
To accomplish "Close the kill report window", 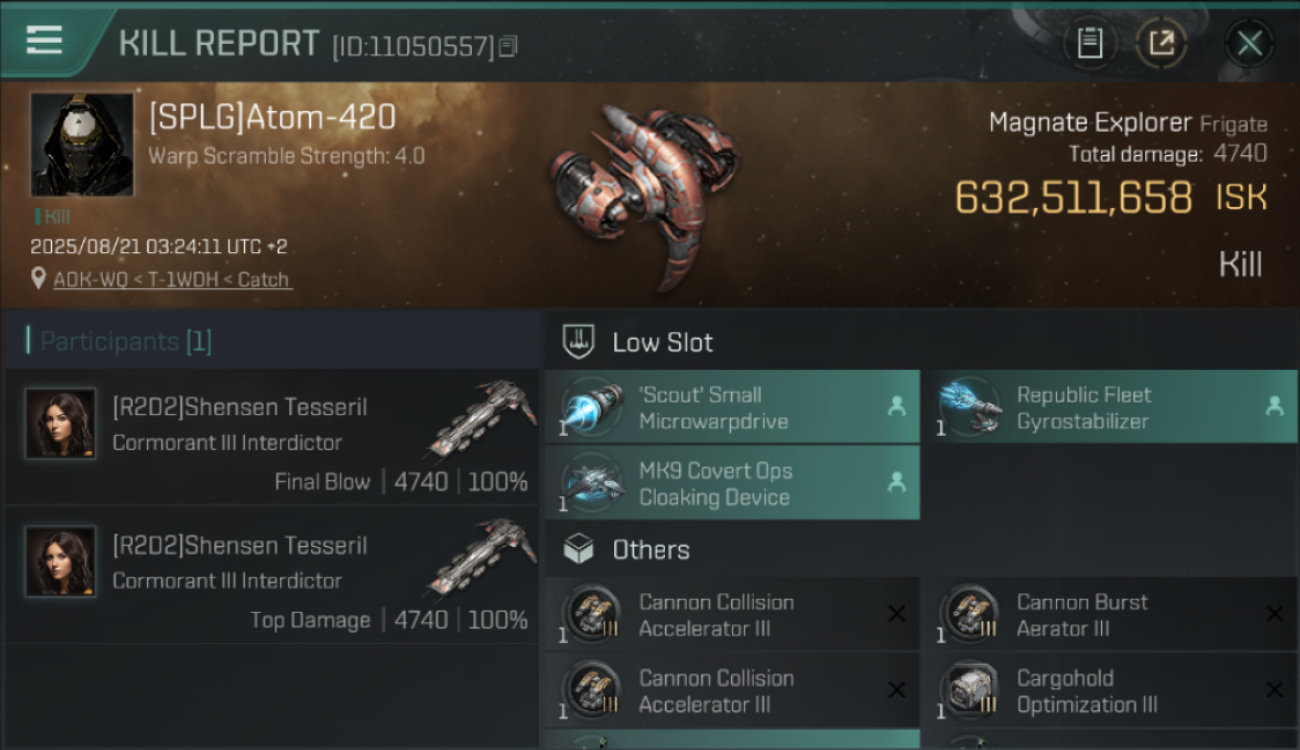I will click(1249, 43).
